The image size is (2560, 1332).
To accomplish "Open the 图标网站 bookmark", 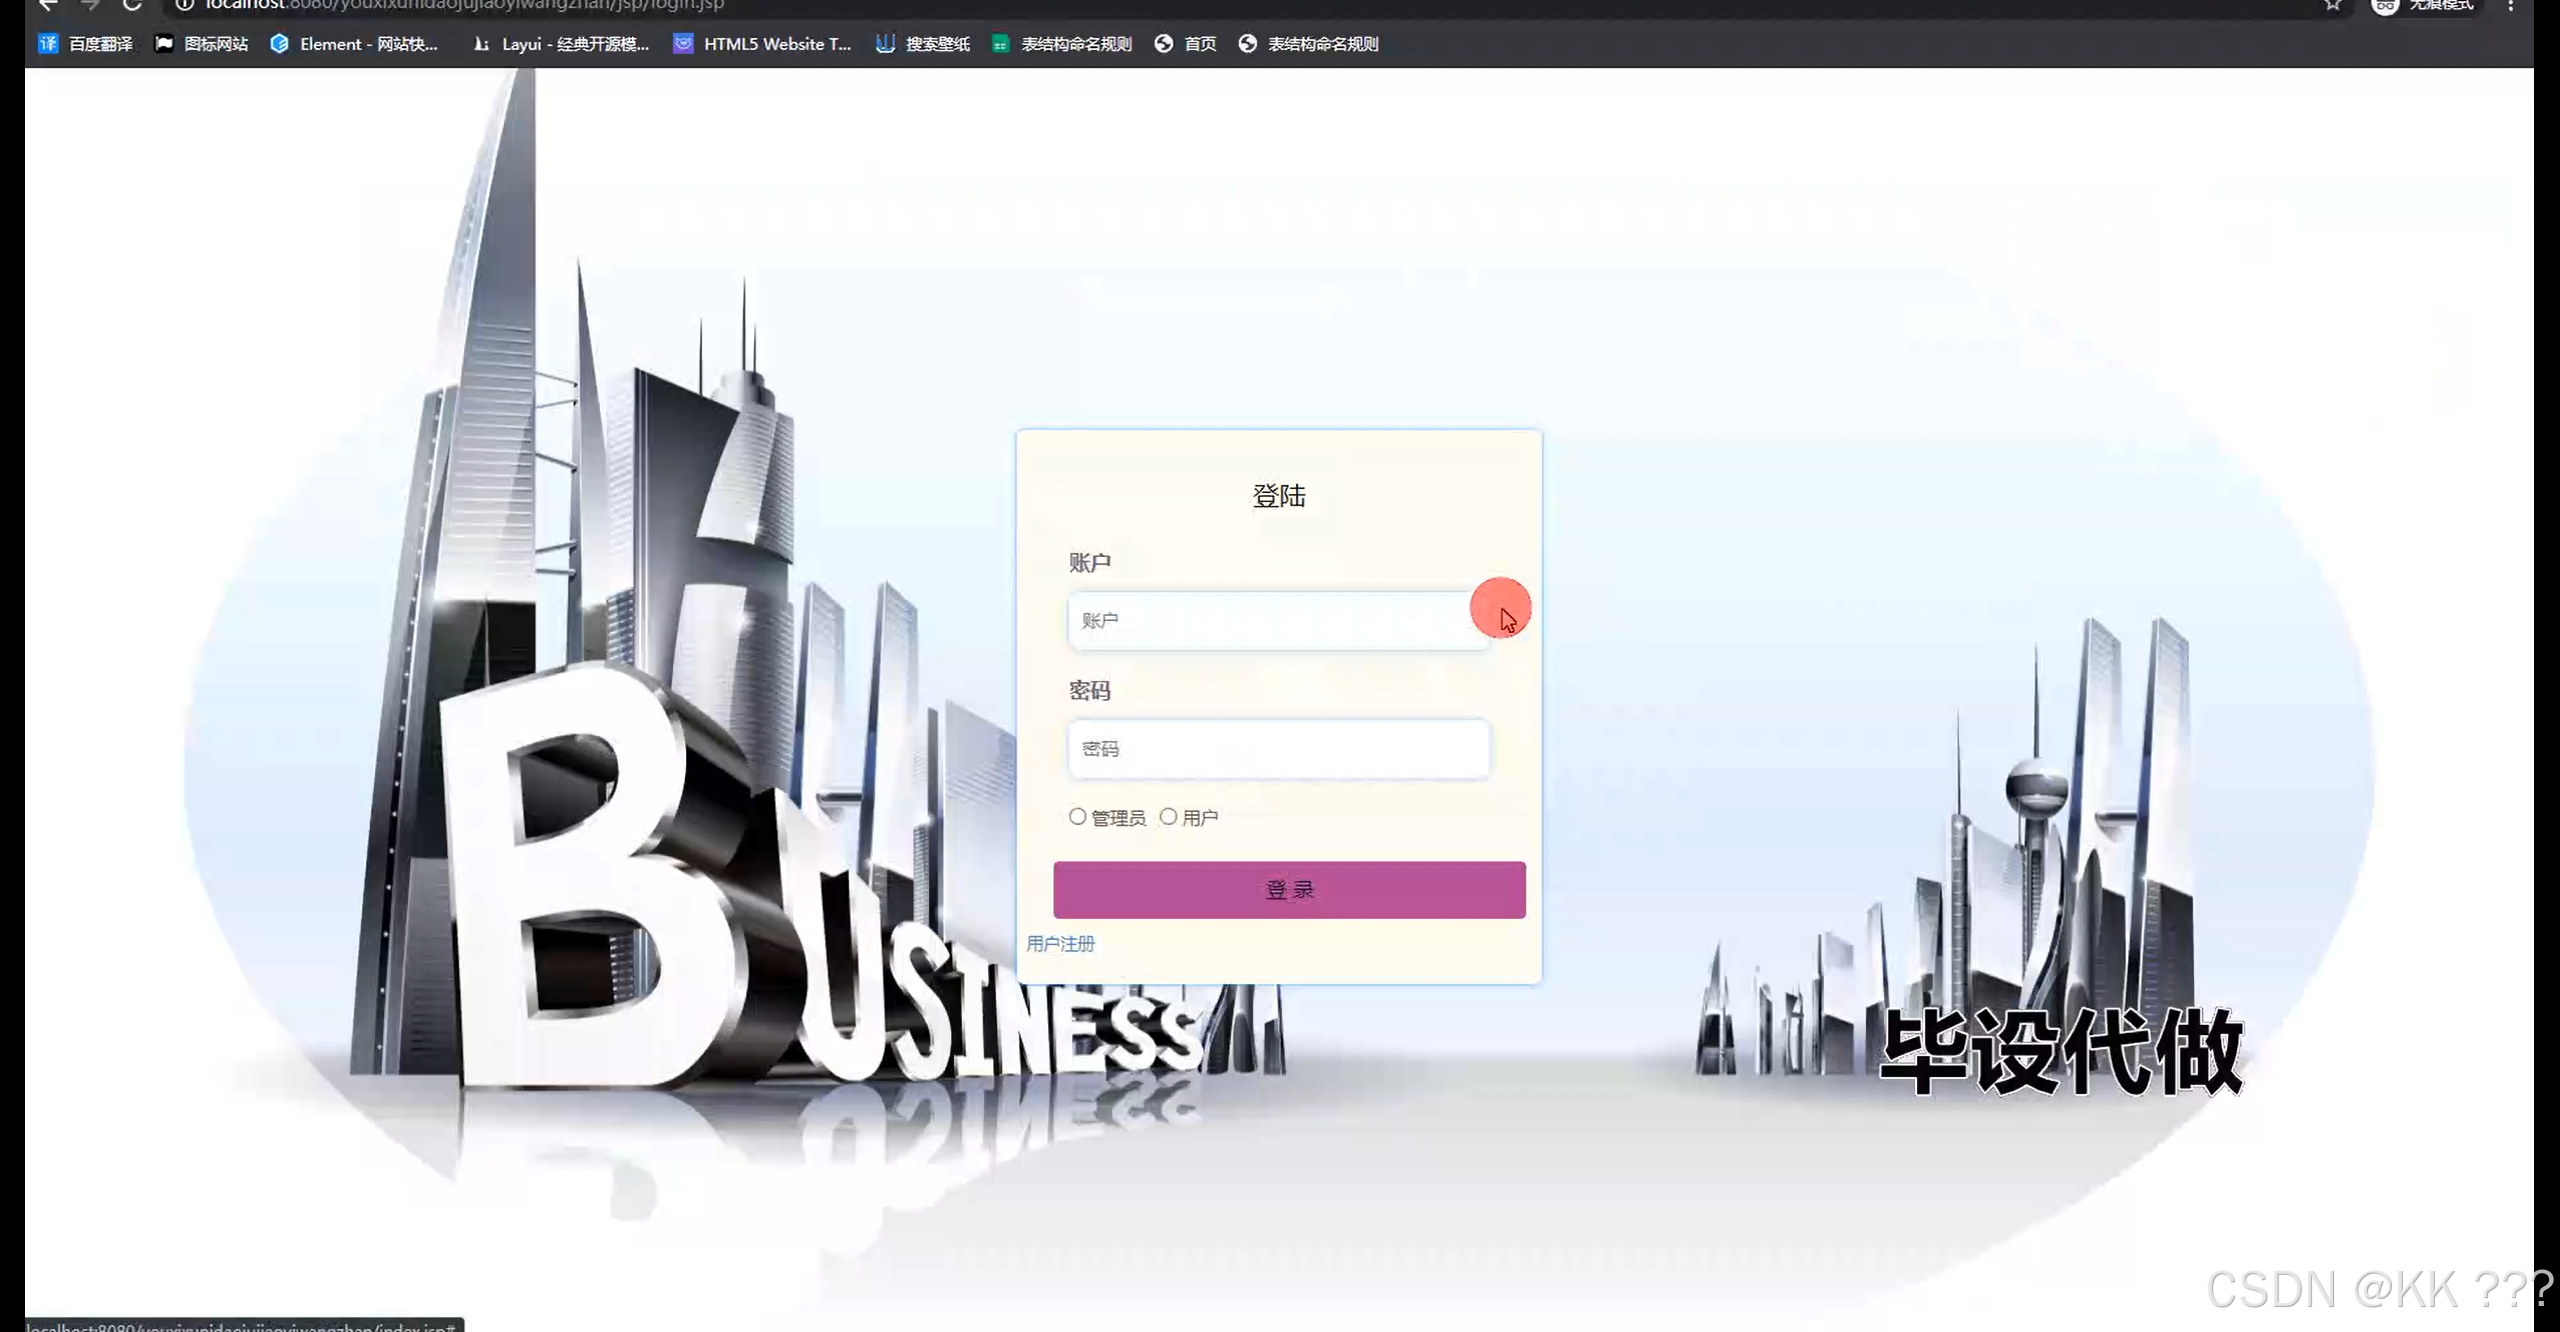I will point(202,44).
